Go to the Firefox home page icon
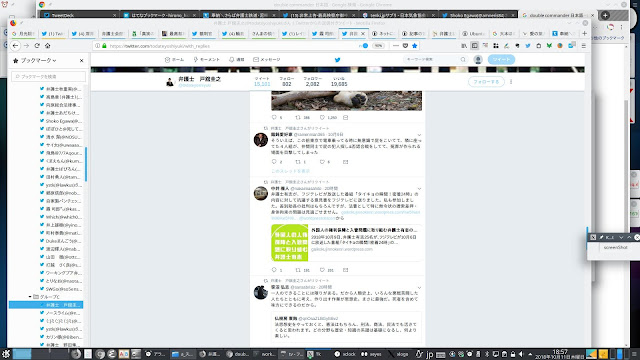This screenshot has width=640, height=360. click(x=47, y=46)
